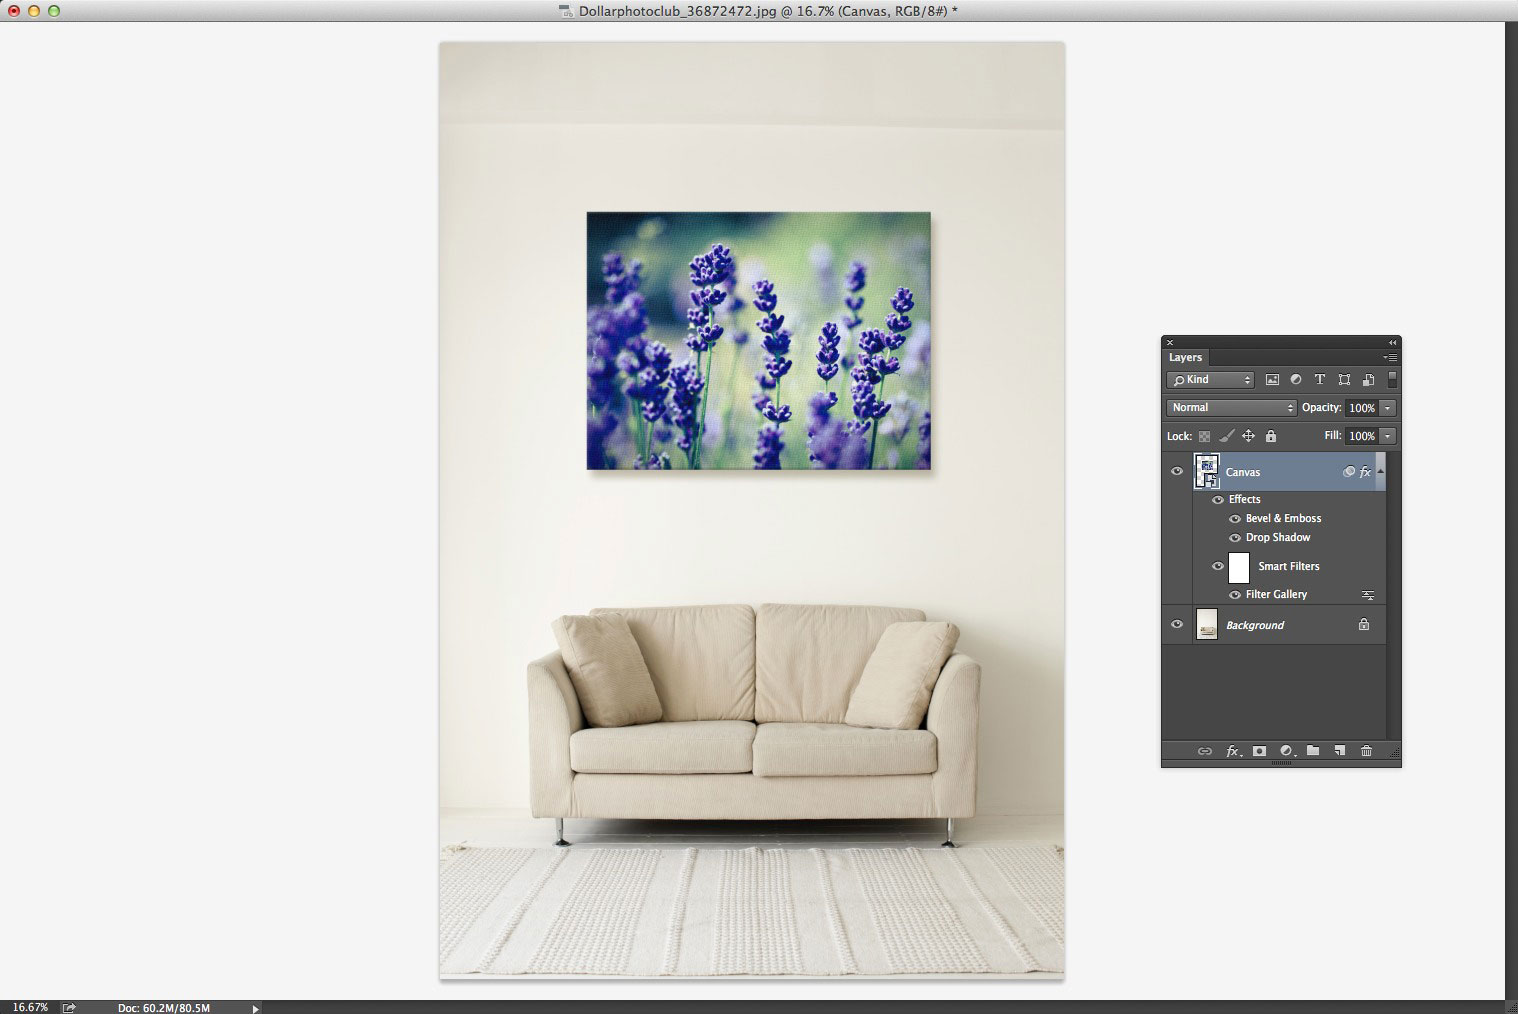Toggle layer filtering on/off switch
Image resolution: width=1518 pixels, height=1014 pixels.
pyautogui.click(x=1392, y=380)
